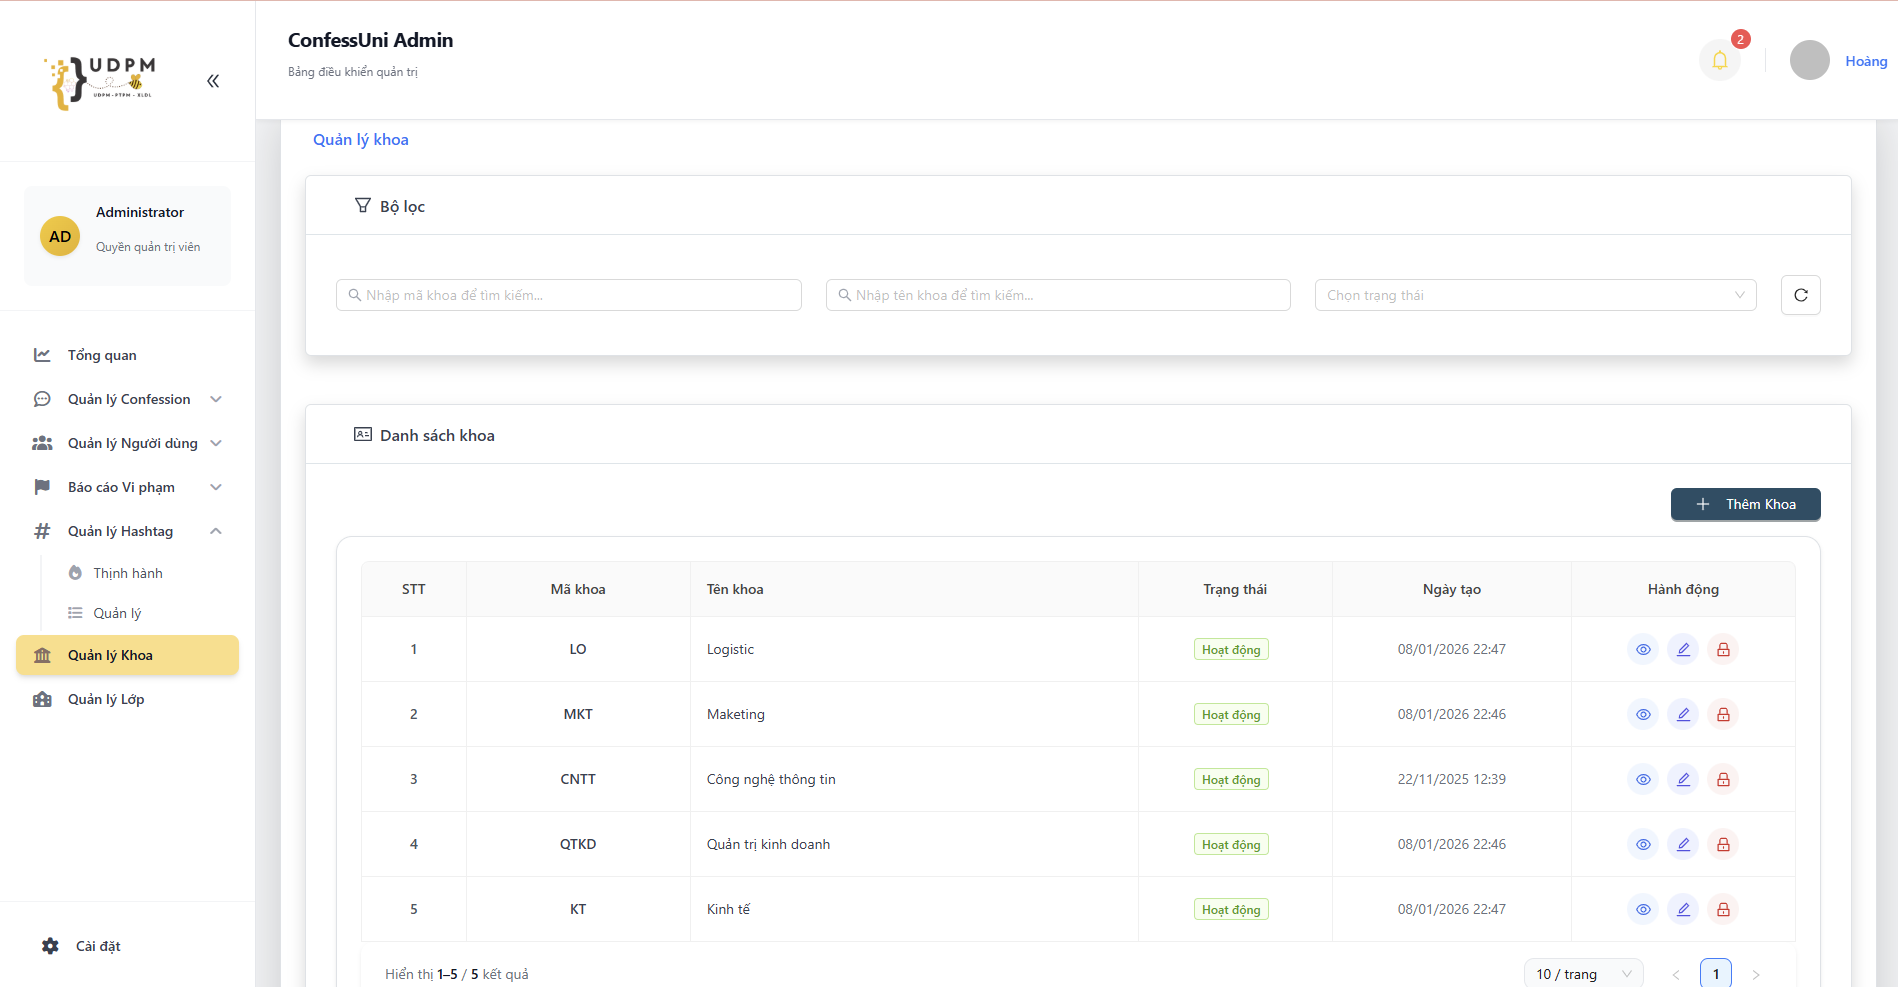This screenshot has width=1898, height=987.
Task: Click the Nhập mã khoa search field
Action: (x=568, y=295)
